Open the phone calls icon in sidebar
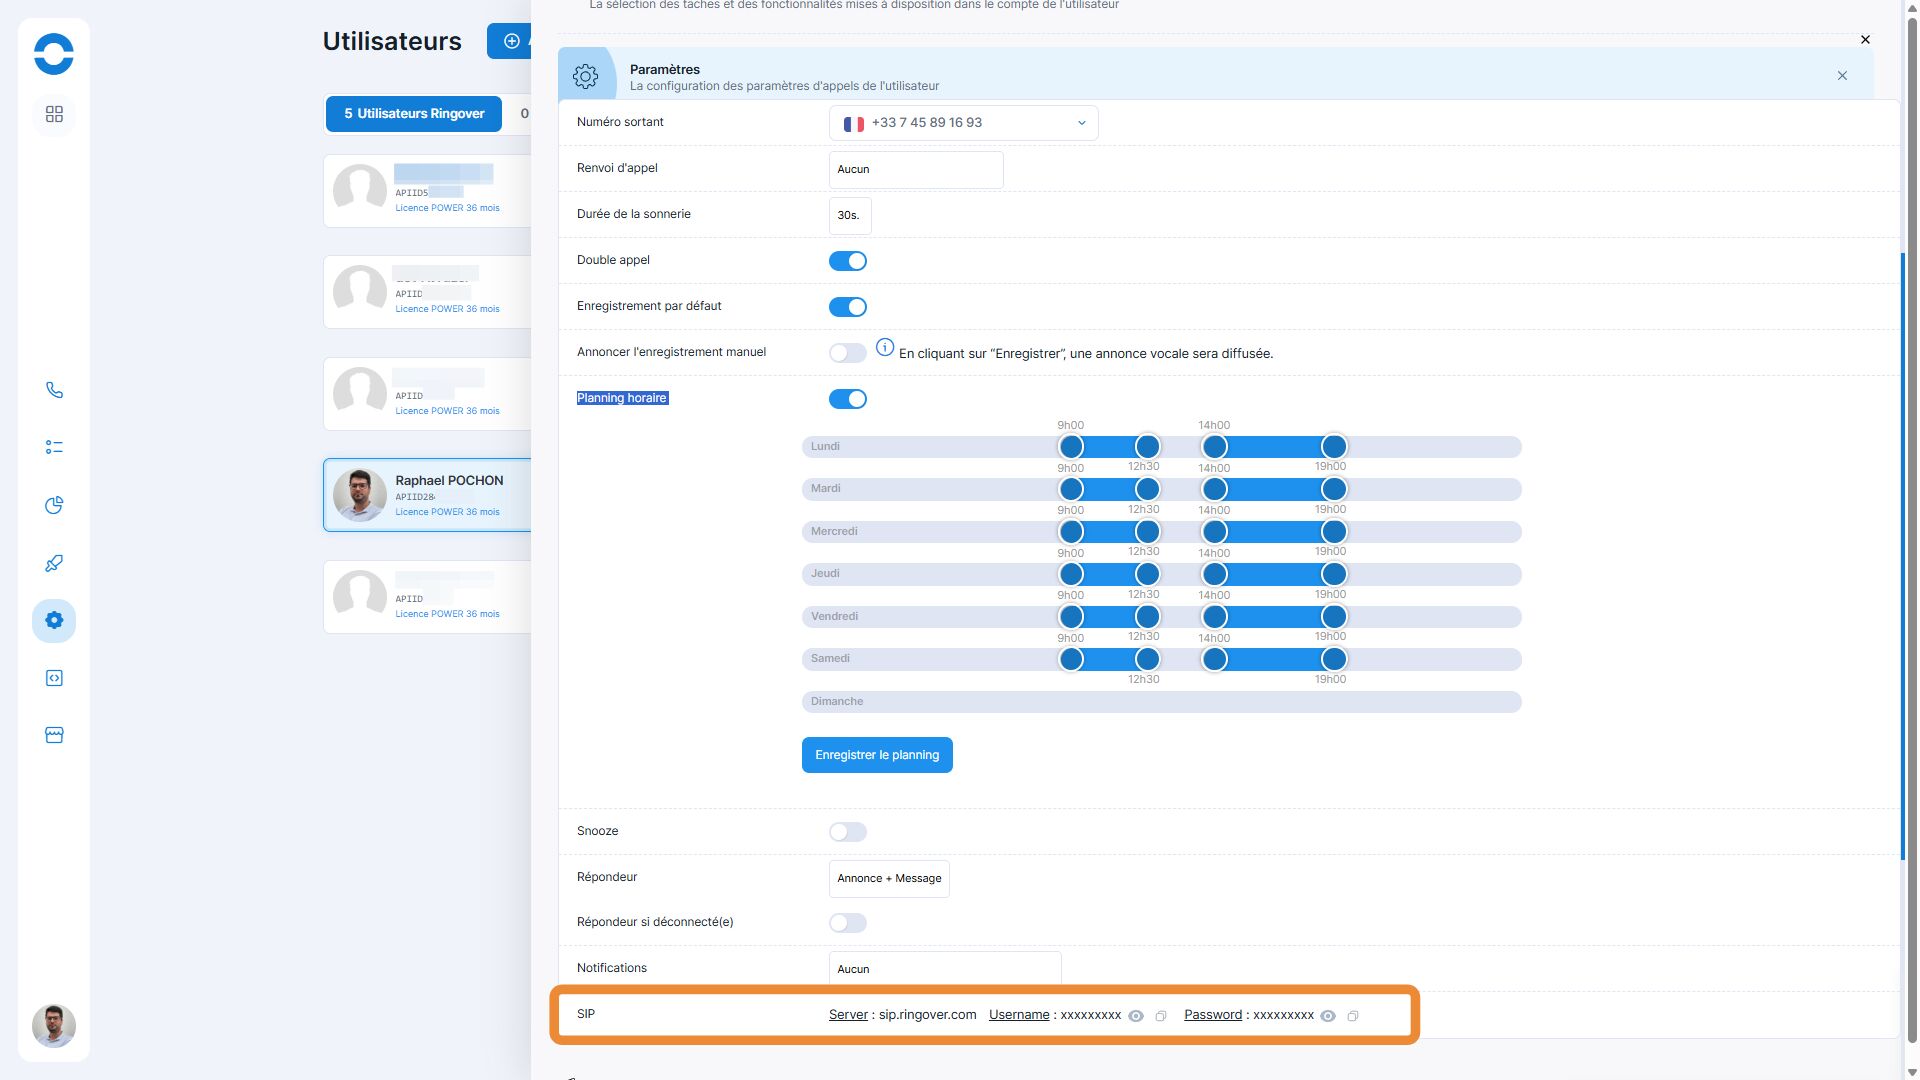Image resolution: width=1920 pixels, height=1080 pixels. click(54, 390)
